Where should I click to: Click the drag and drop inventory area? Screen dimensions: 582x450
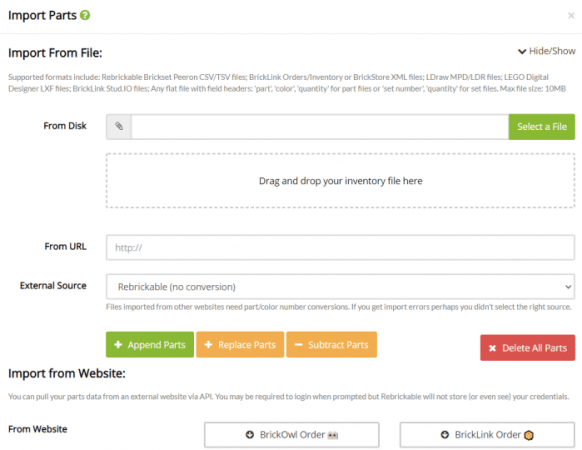tap(340, 181)
